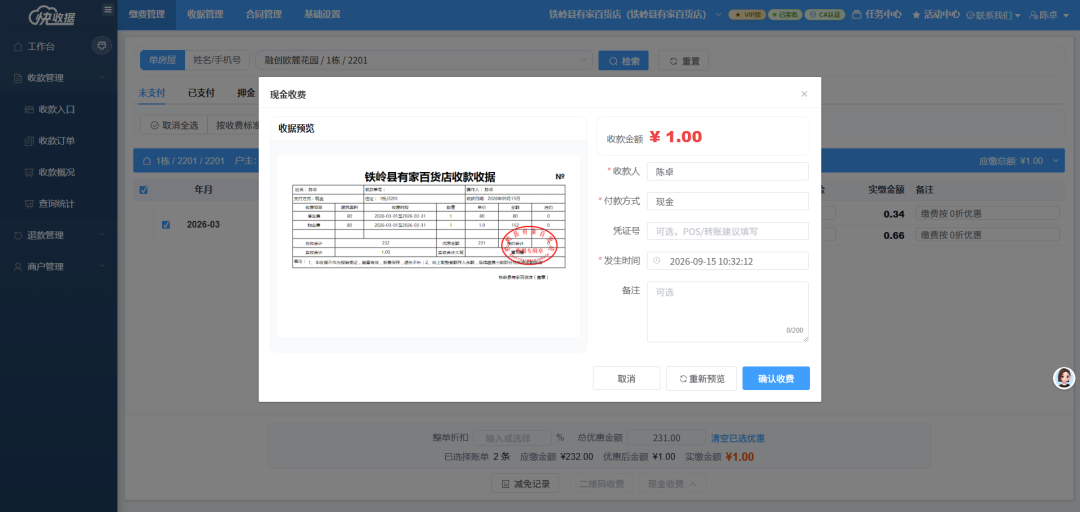Click the 重置 reset button
The height and width of the screenshot is (512, 1080).
click(x=683, y=61)
